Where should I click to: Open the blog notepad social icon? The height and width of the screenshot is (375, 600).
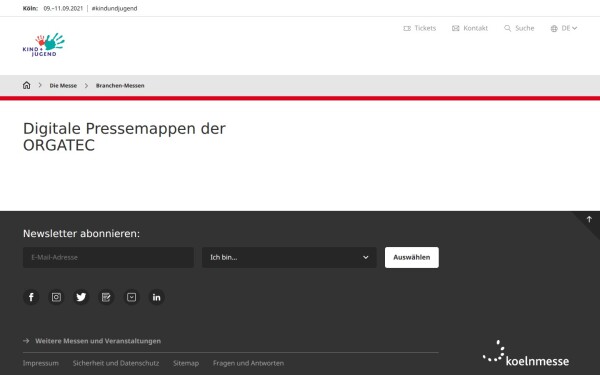point(106,297)
